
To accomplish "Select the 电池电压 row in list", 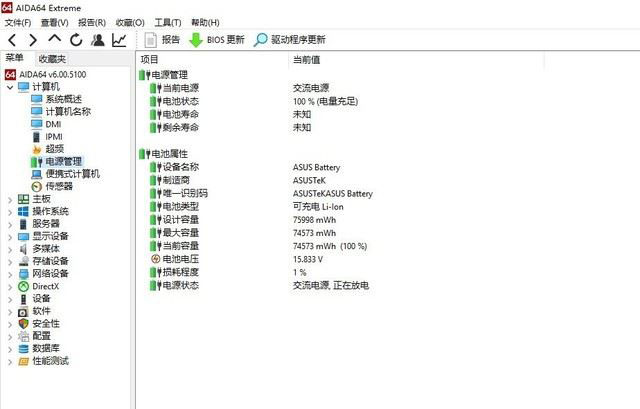I will [180, 259].
